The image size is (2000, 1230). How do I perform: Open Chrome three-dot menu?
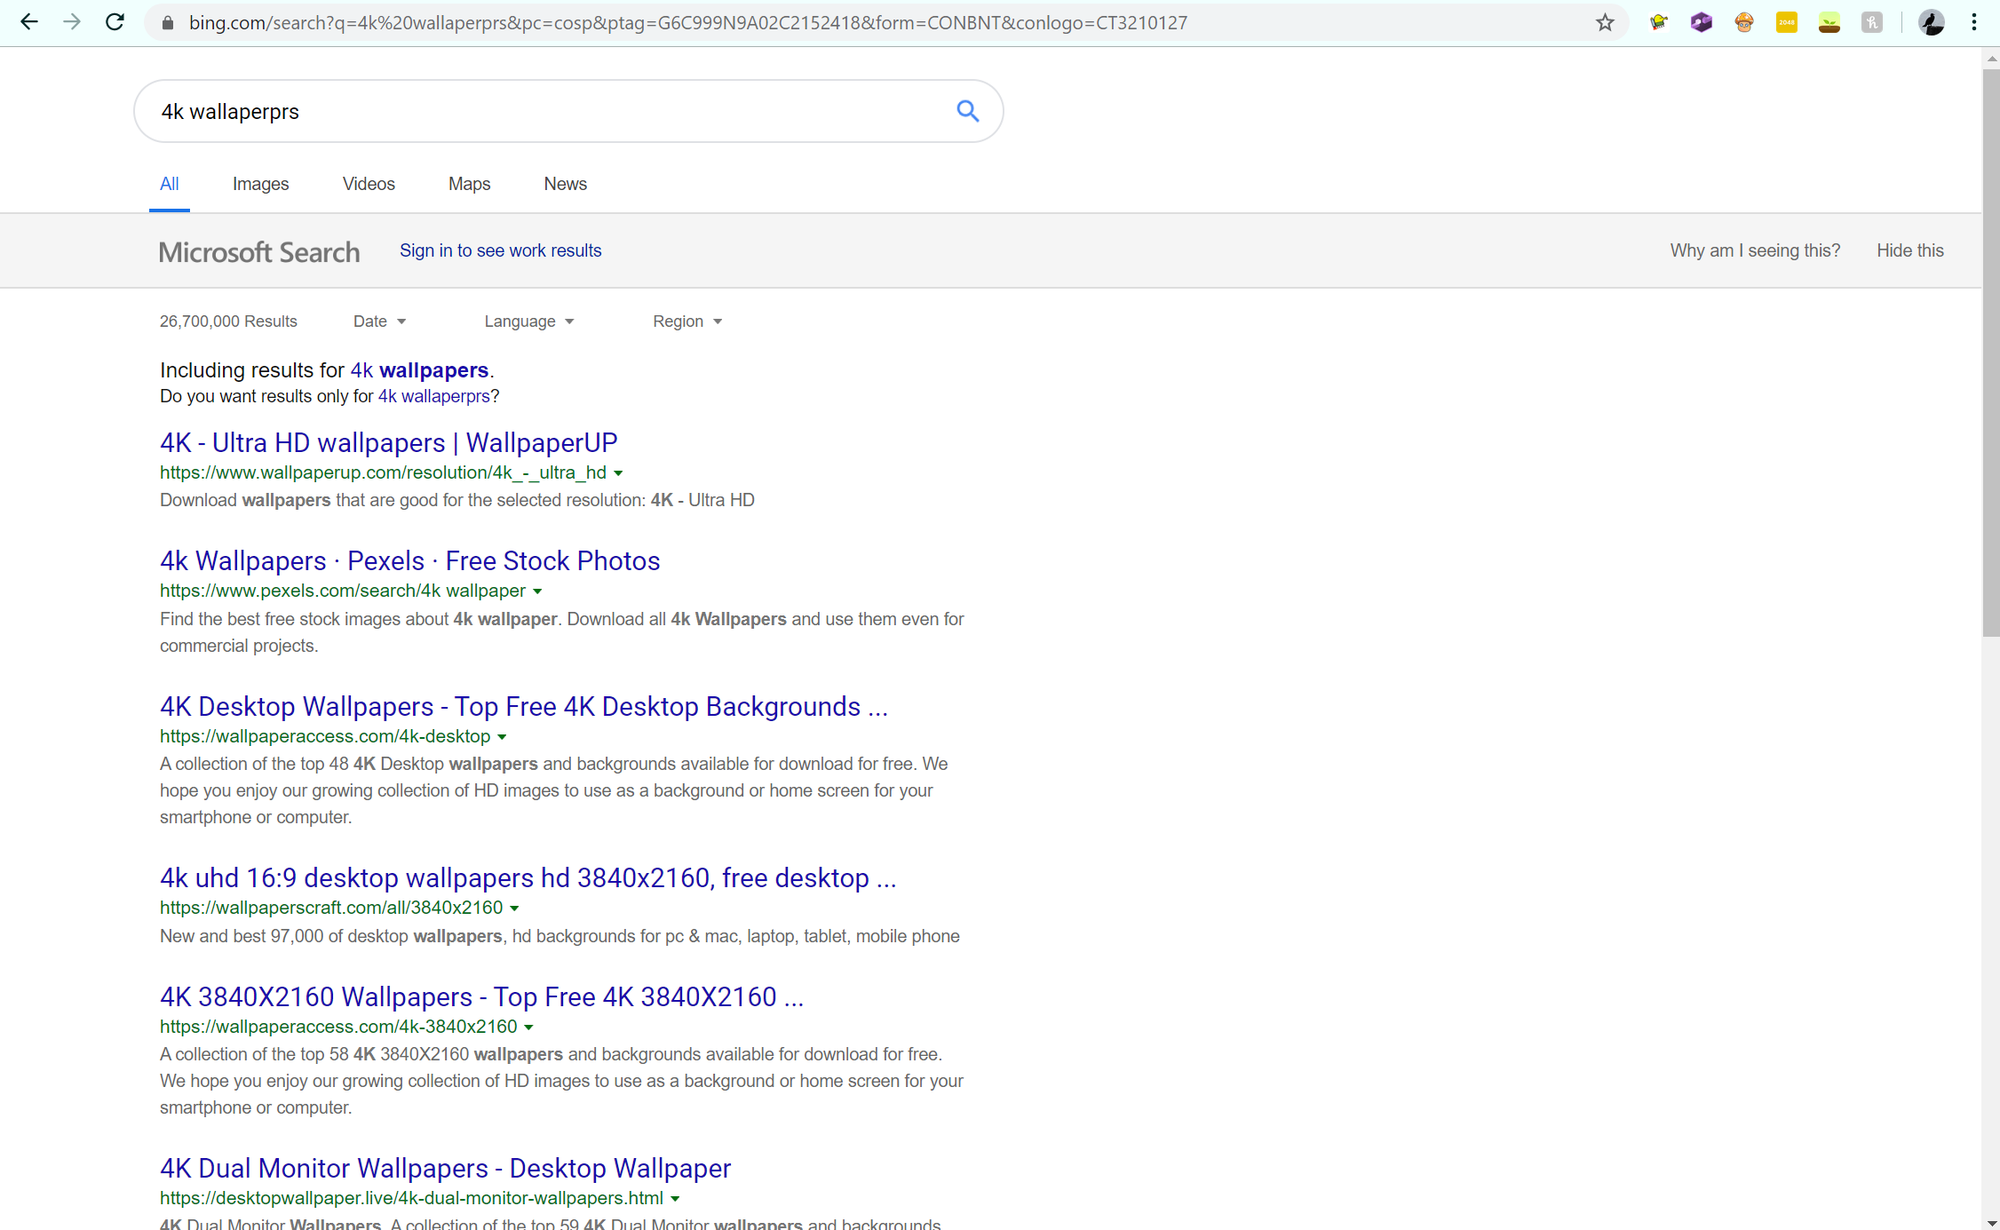[1974, 22]
